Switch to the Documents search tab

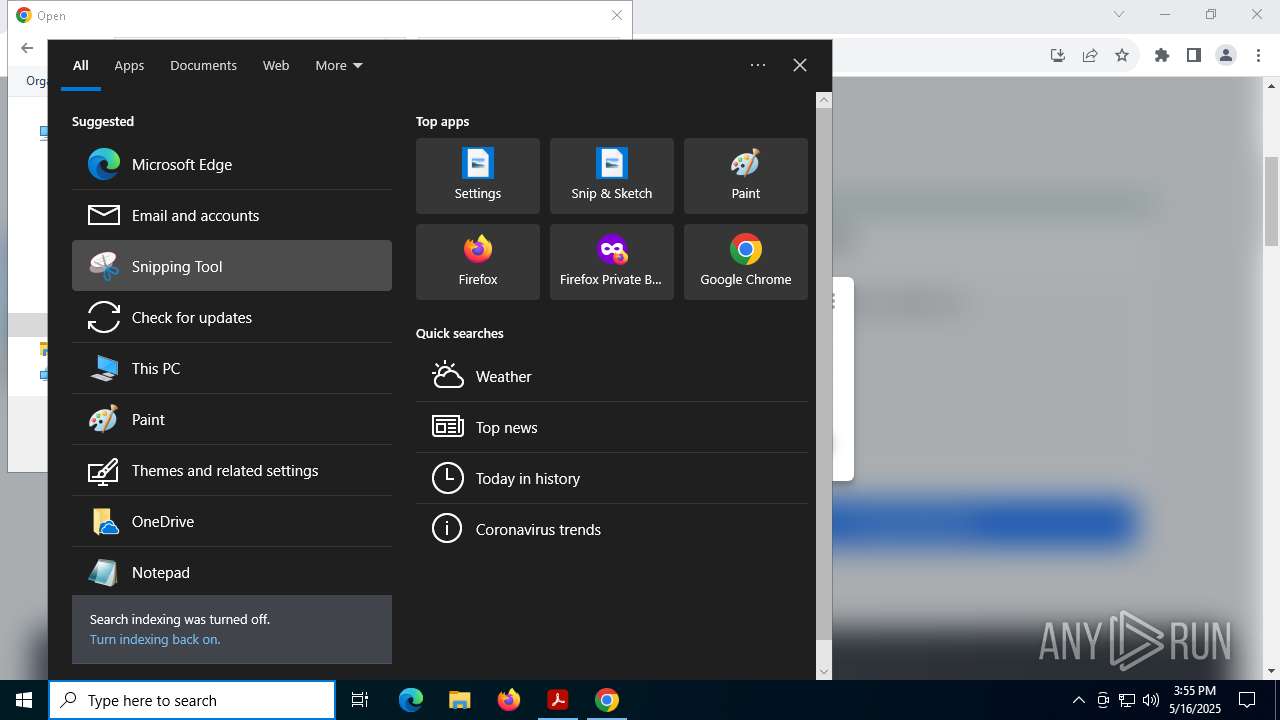(203, 65)
